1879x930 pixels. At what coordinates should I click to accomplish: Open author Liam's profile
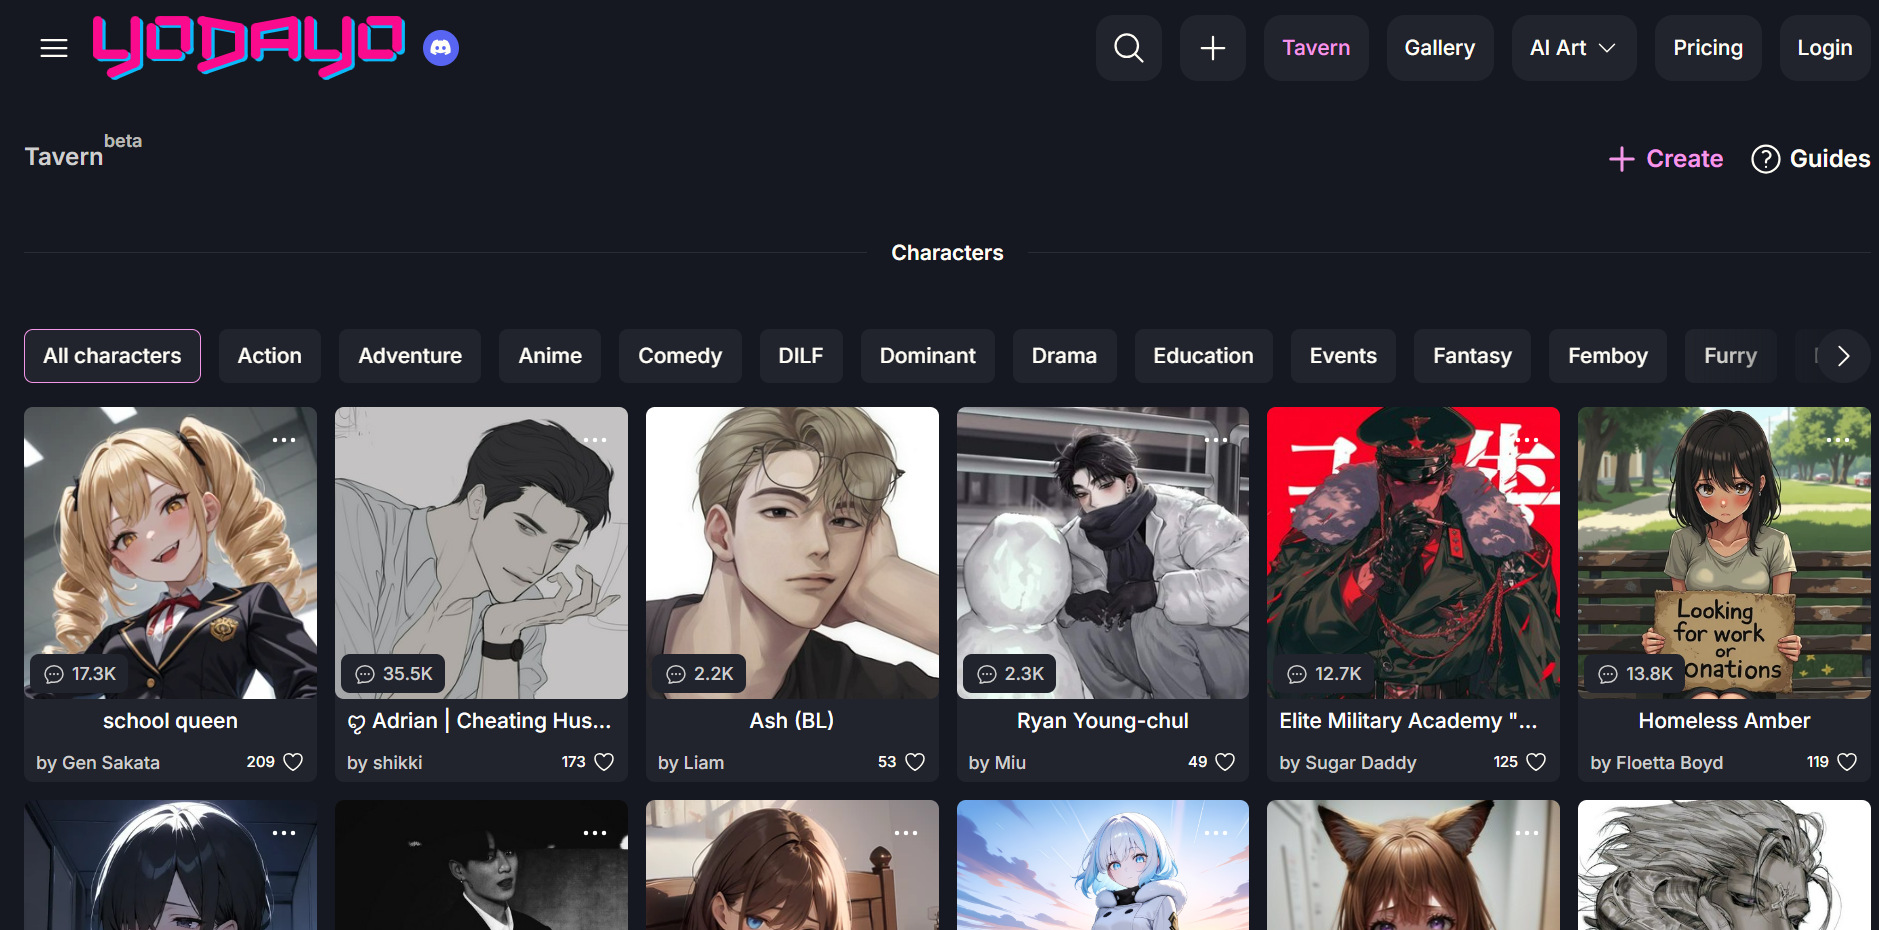click(691, 763)
